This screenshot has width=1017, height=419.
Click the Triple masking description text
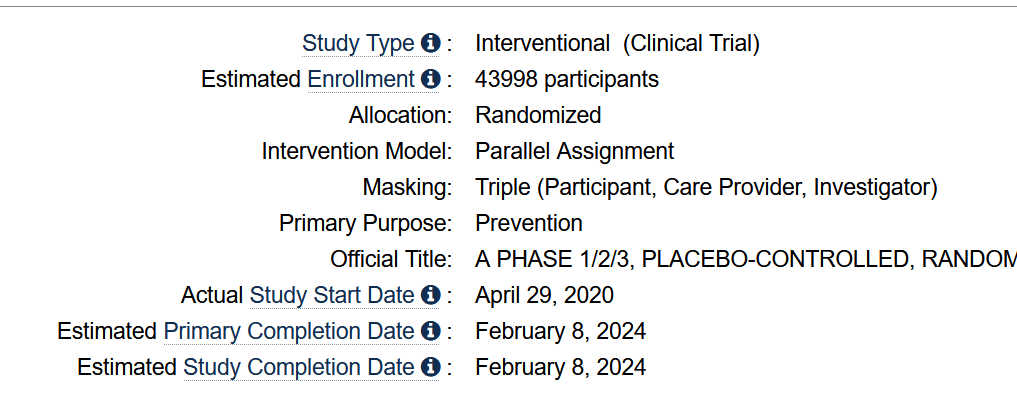(706, 187)
